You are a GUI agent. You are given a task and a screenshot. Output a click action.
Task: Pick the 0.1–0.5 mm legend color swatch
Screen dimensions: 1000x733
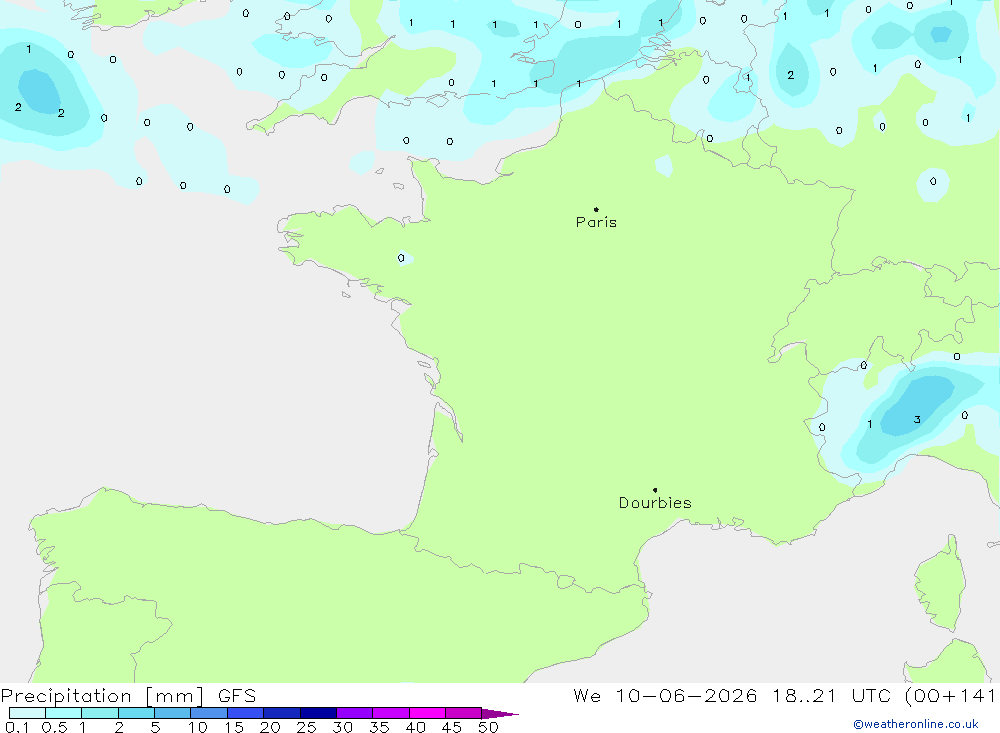(x=27, y=713)
